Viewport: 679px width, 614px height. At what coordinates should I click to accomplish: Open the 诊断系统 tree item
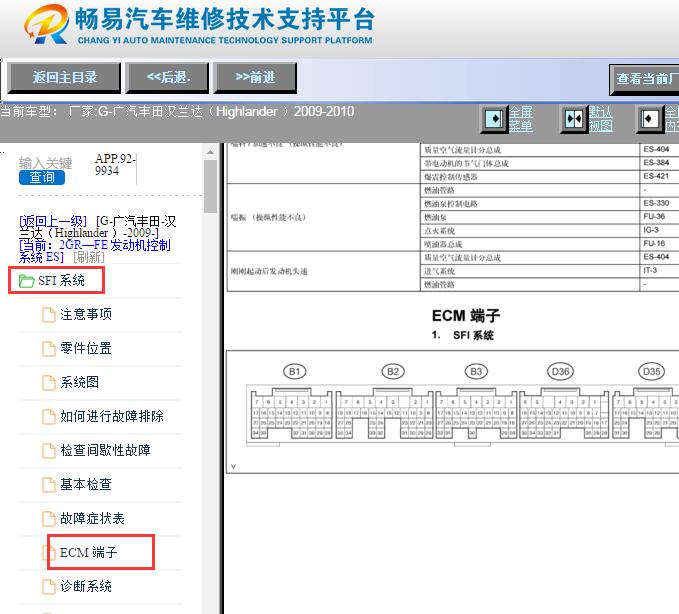pos(86,587)
